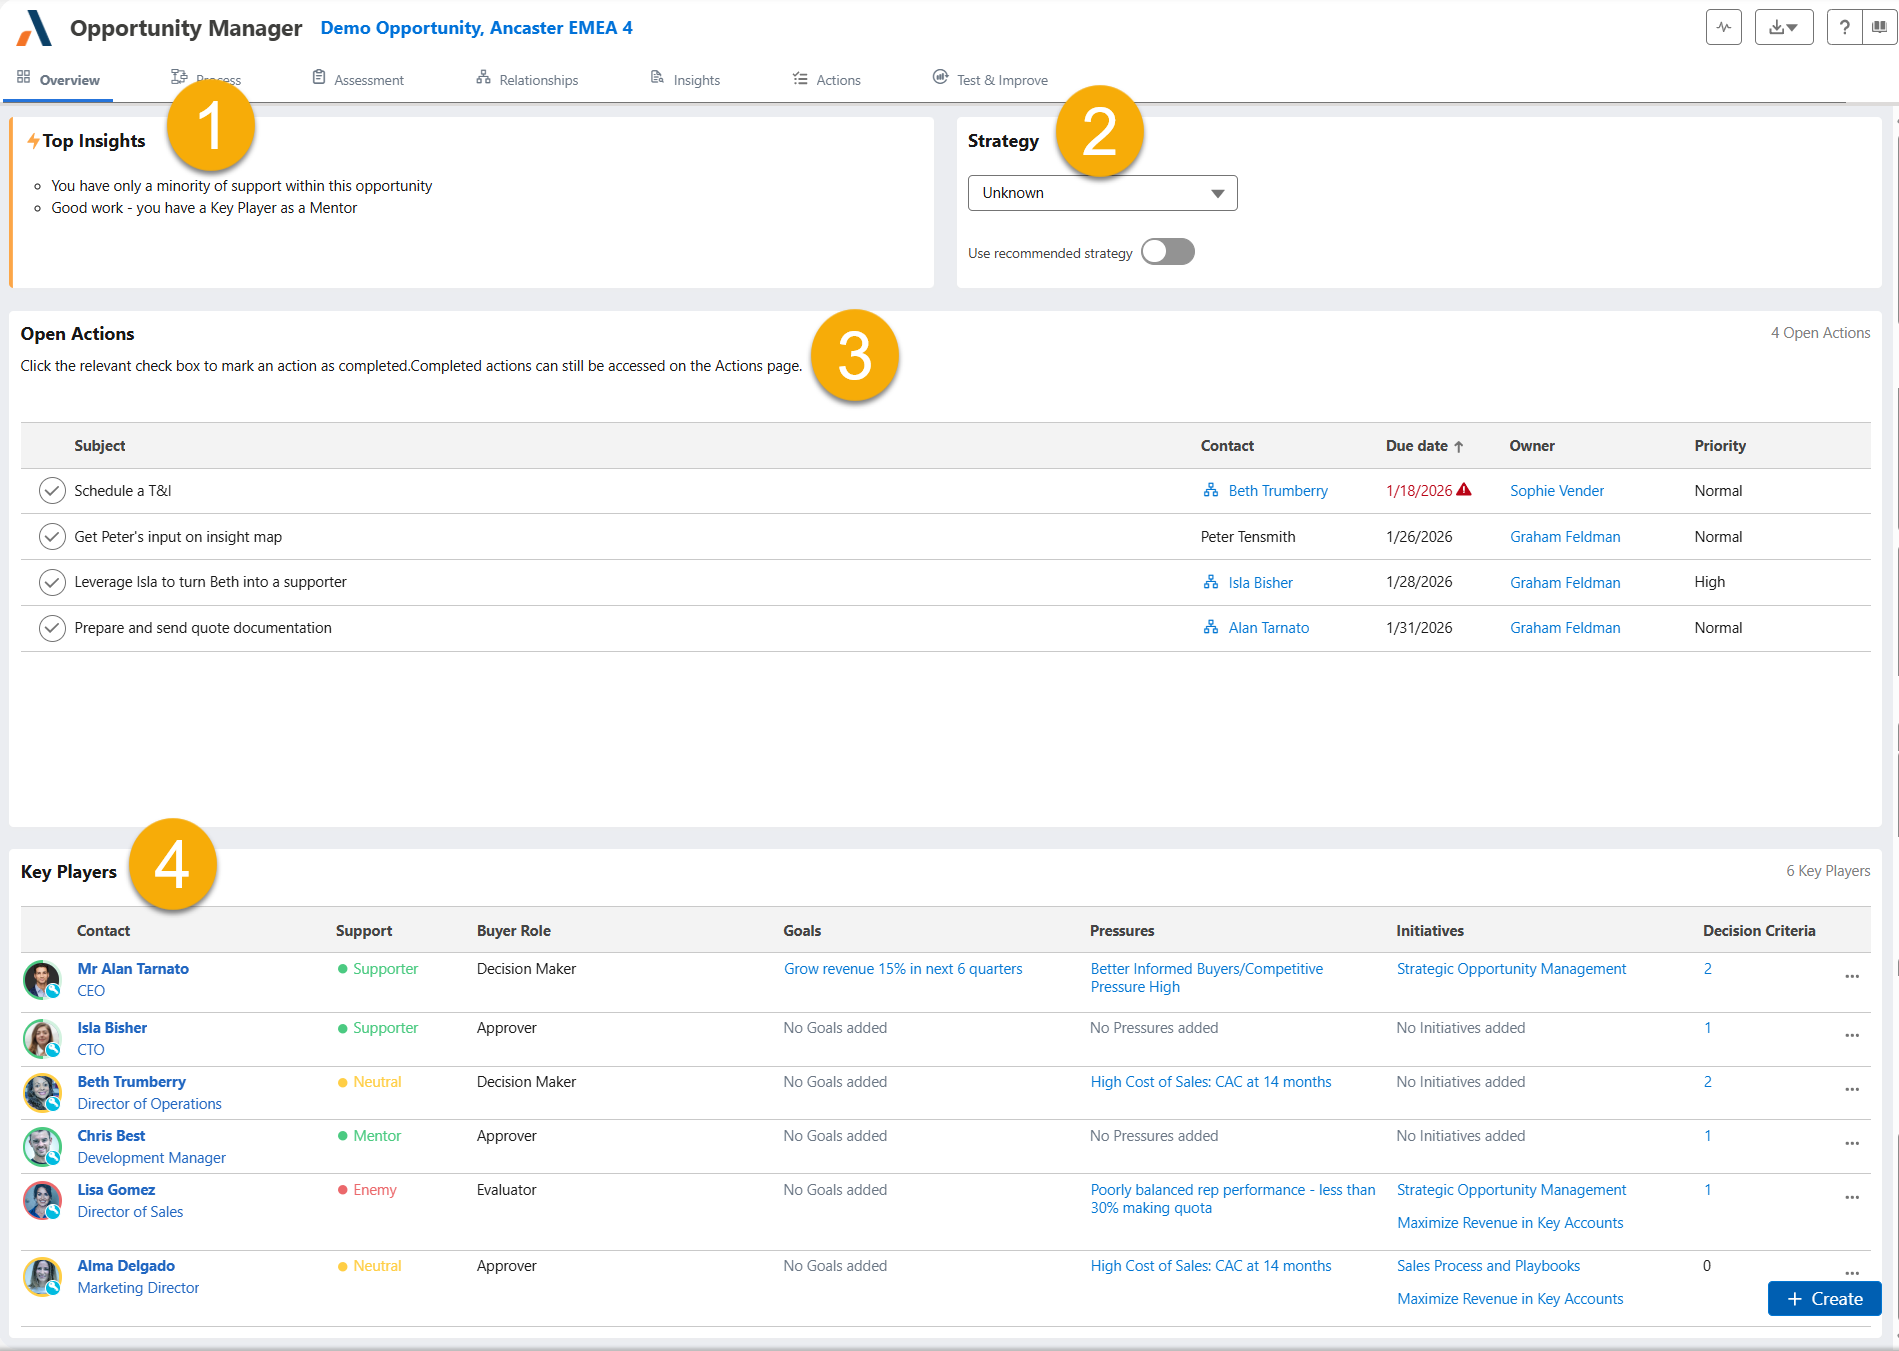
Task: Open 'Grow revenue 15% in next 6 quarters' goal
Action: [902, 969]
